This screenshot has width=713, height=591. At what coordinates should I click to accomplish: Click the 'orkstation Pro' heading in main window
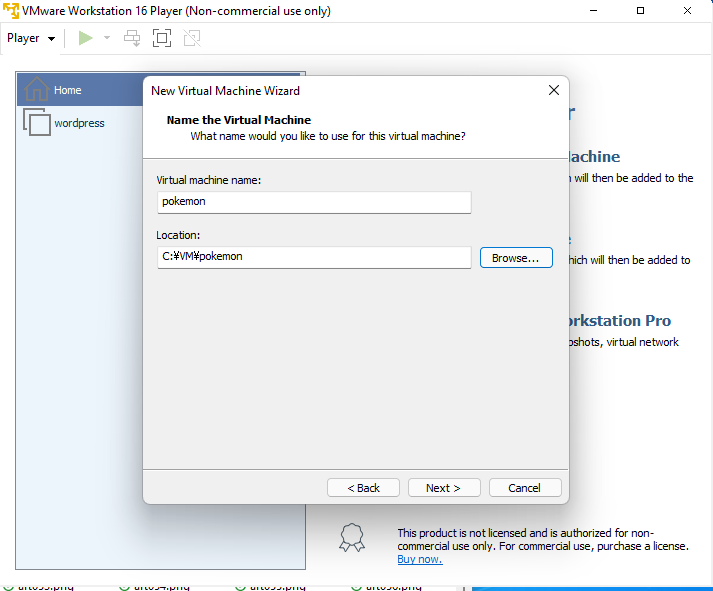620,321
